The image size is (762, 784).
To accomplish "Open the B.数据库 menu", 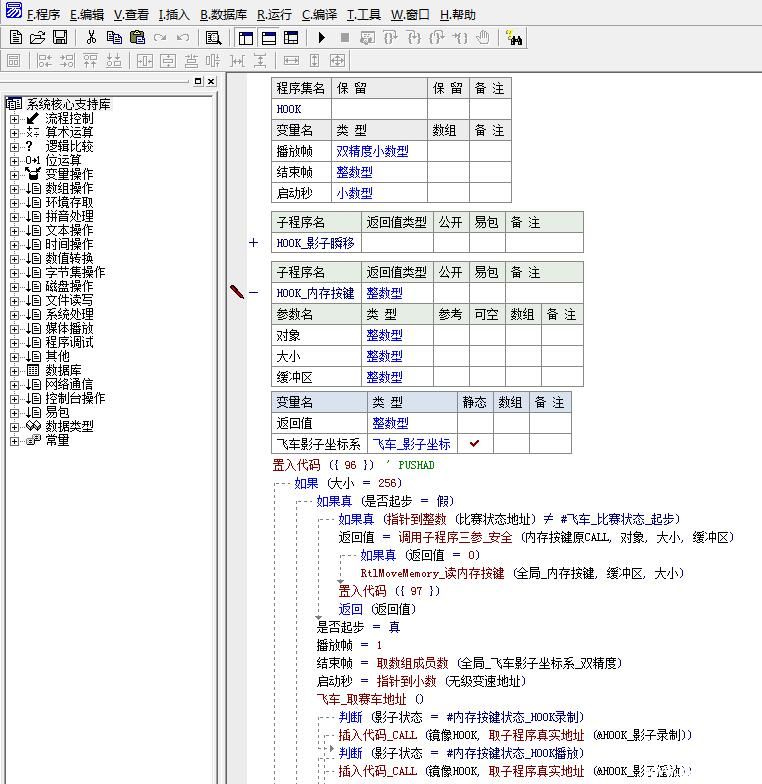I will tap(223, 15).
